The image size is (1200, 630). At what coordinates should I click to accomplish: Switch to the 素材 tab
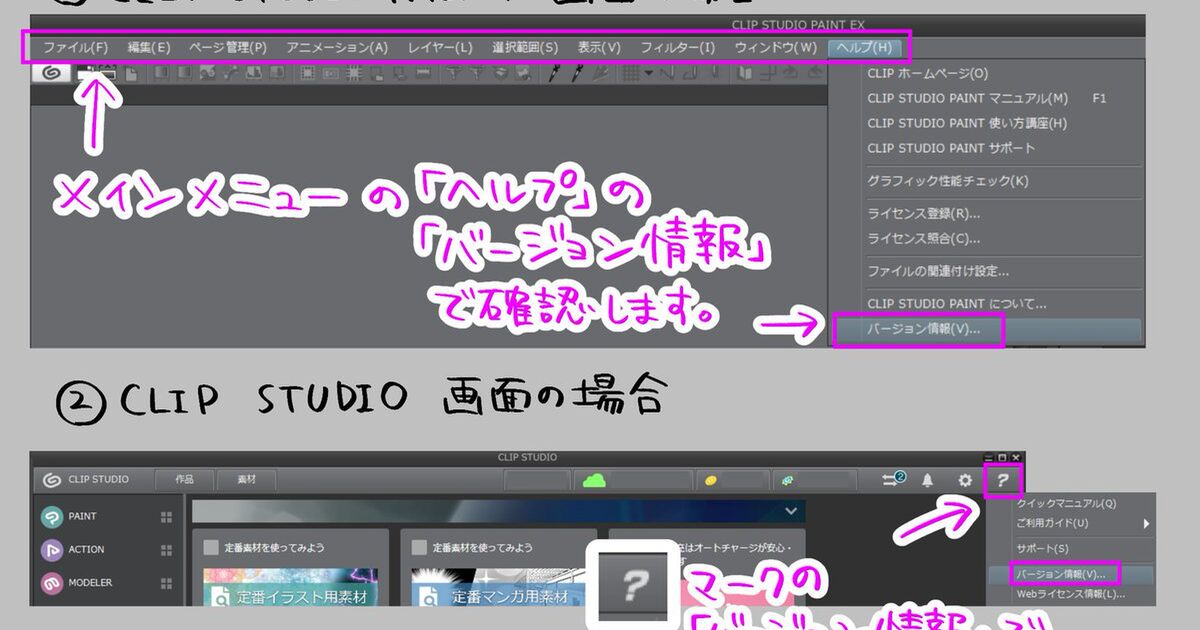coord(245,479)
